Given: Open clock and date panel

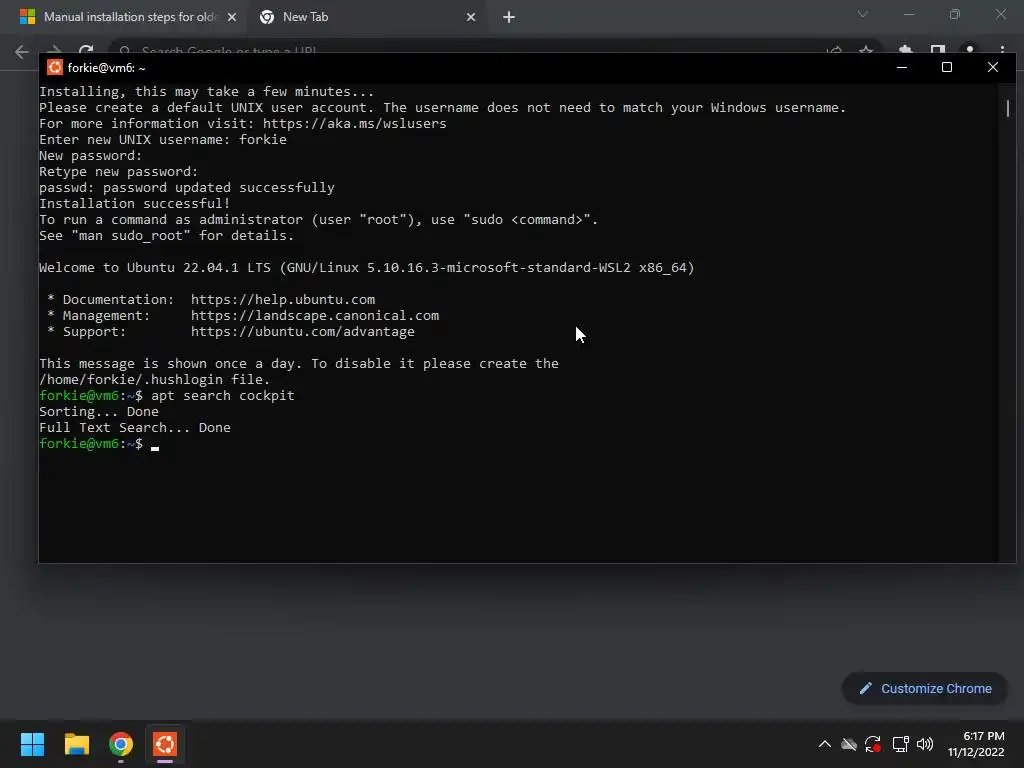Looking at the screenshot, I should point(976,744).
